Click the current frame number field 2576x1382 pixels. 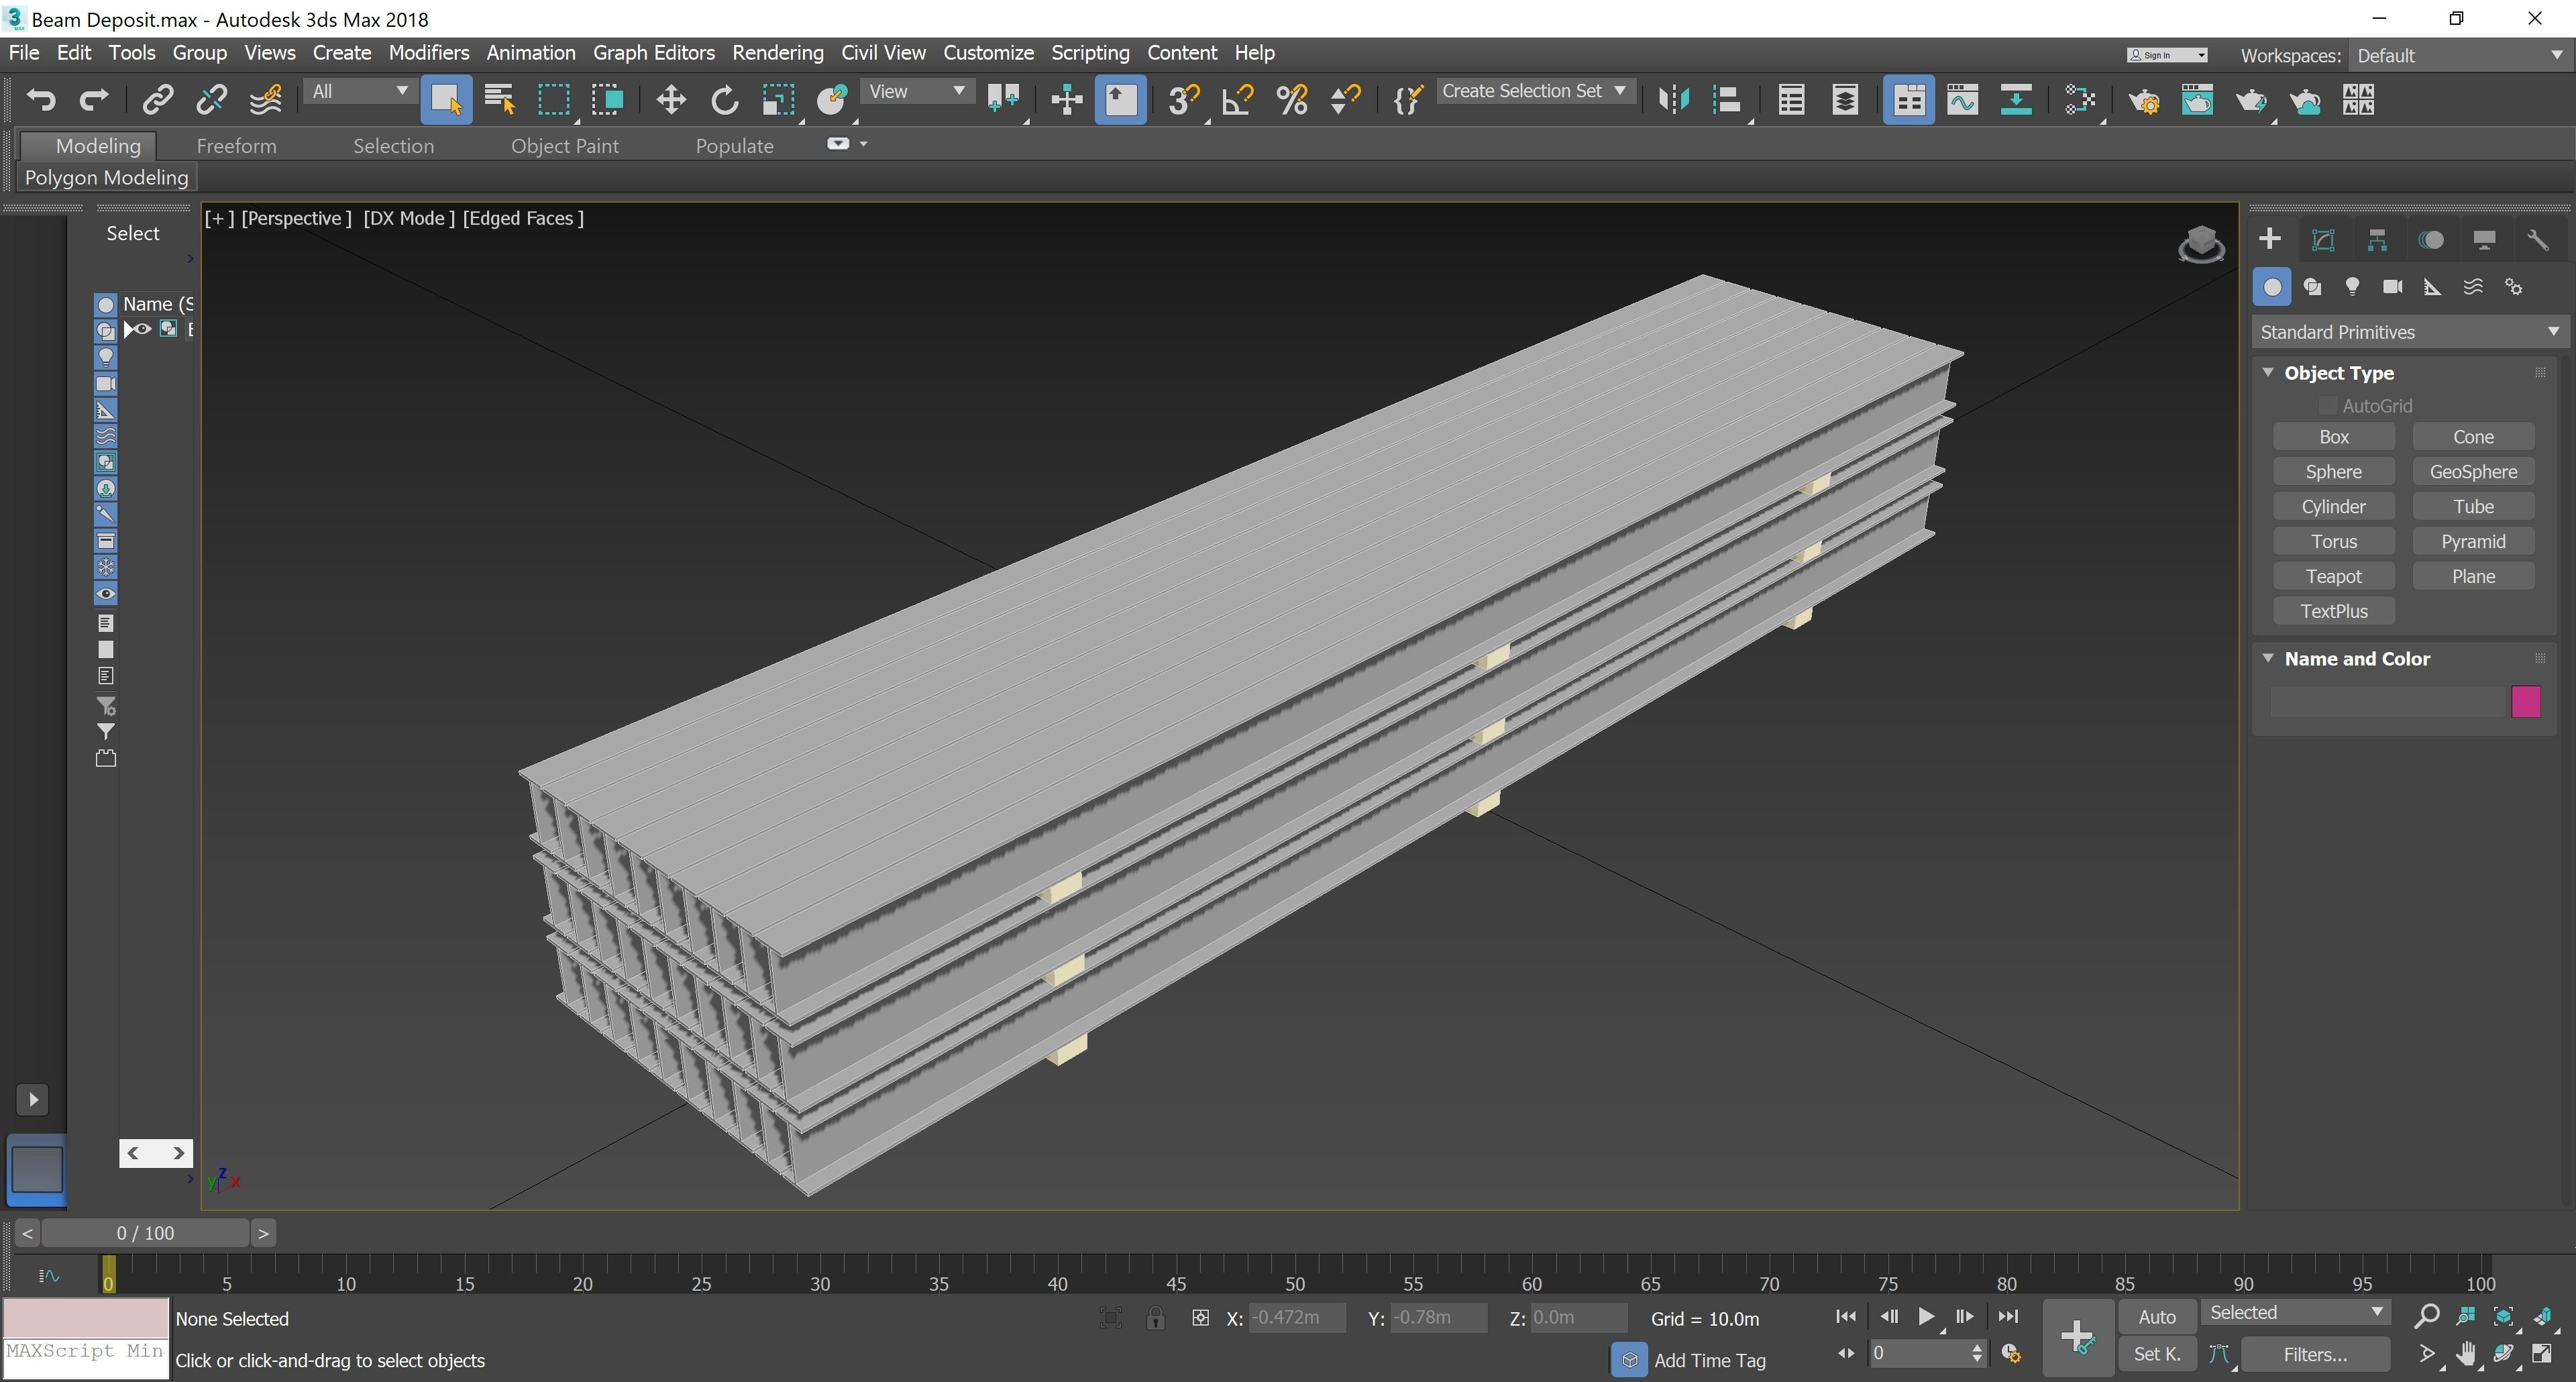1919,1353
